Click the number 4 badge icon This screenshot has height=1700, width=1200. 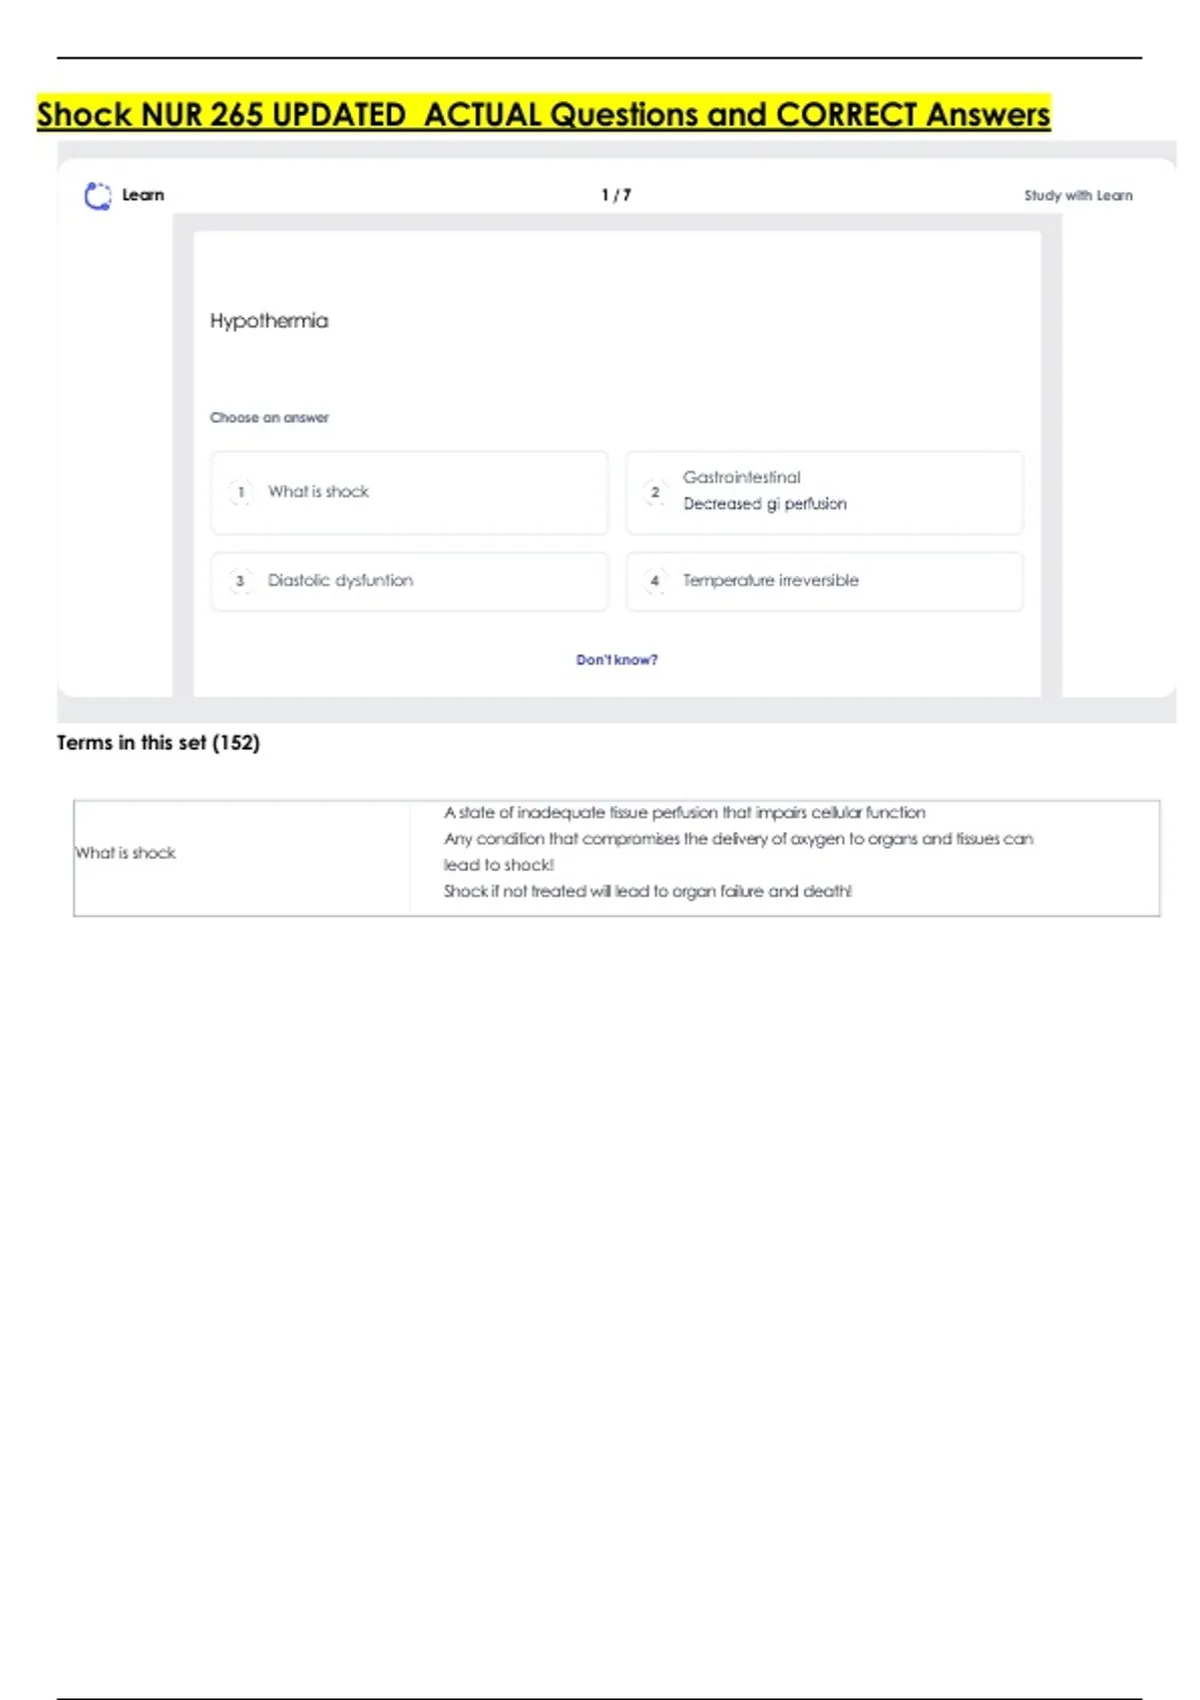click(655, 581)
